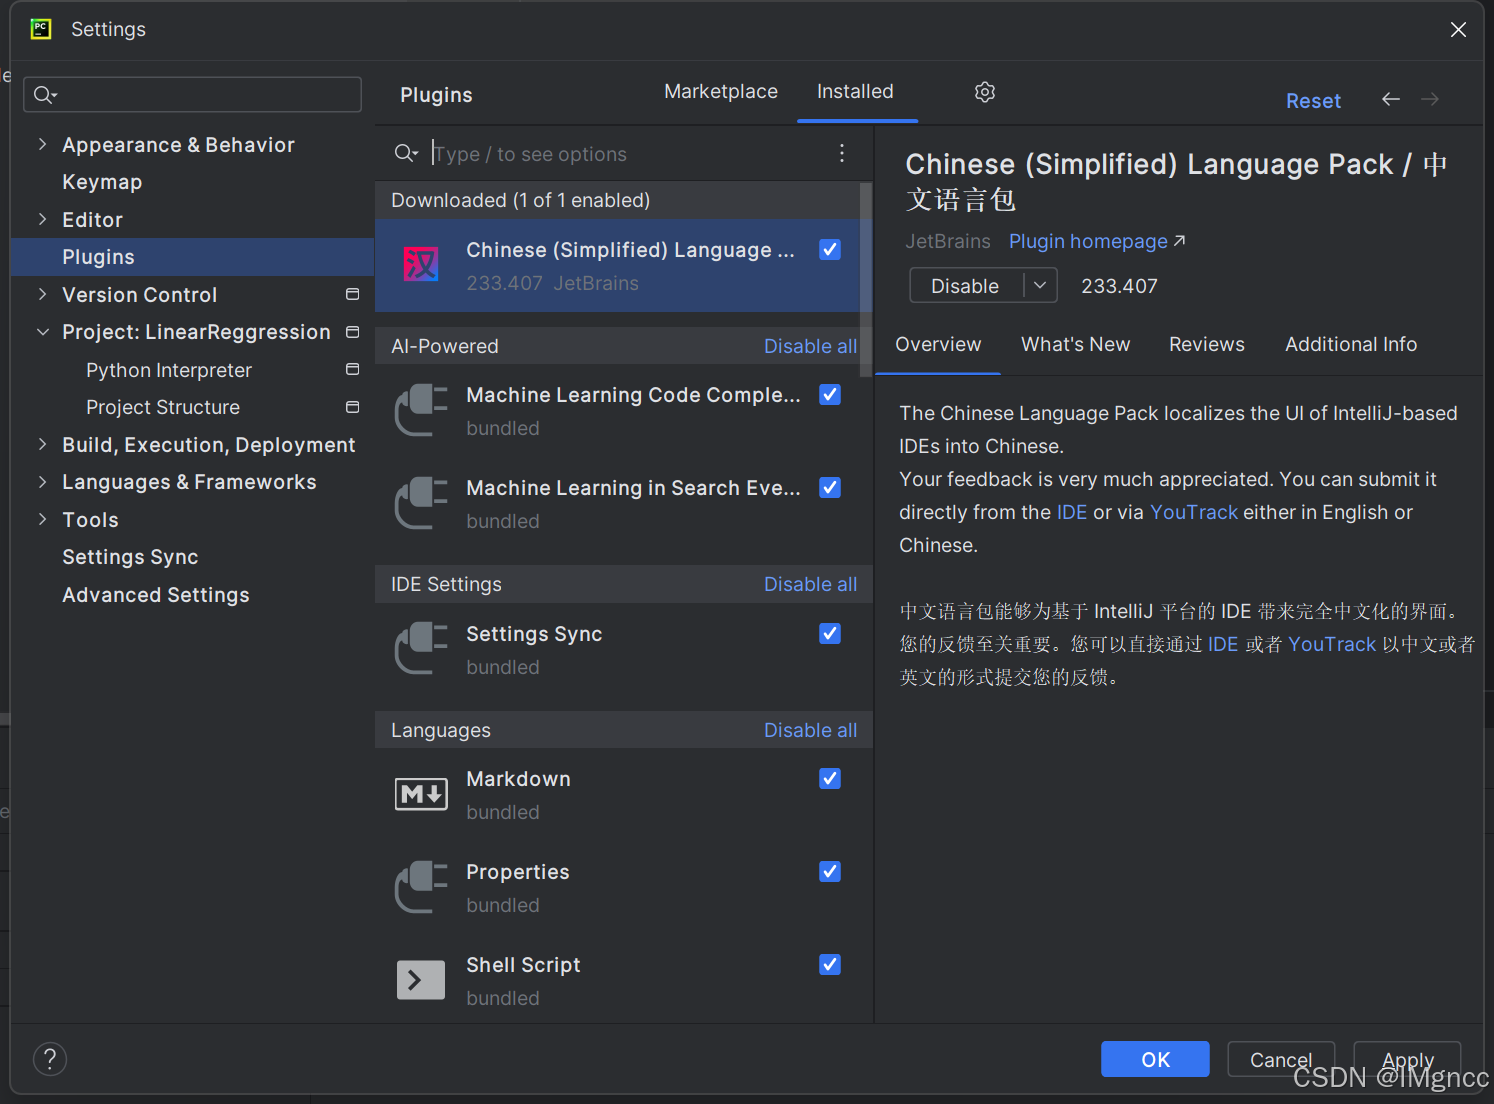
Task: Disable all IDE Settings plugins
Action: coord(810,584)
